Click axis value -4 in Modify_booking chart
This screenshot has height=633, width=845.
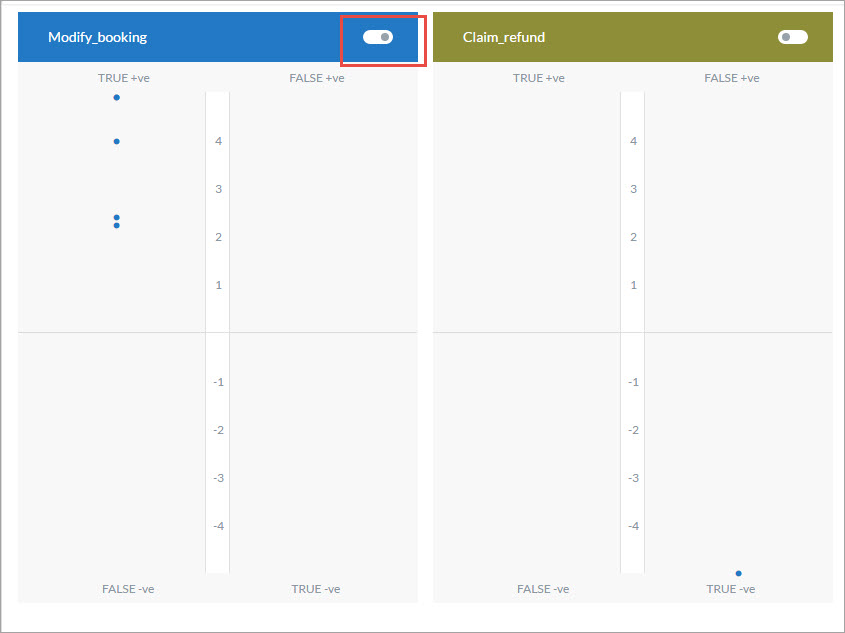pos(217,526)
